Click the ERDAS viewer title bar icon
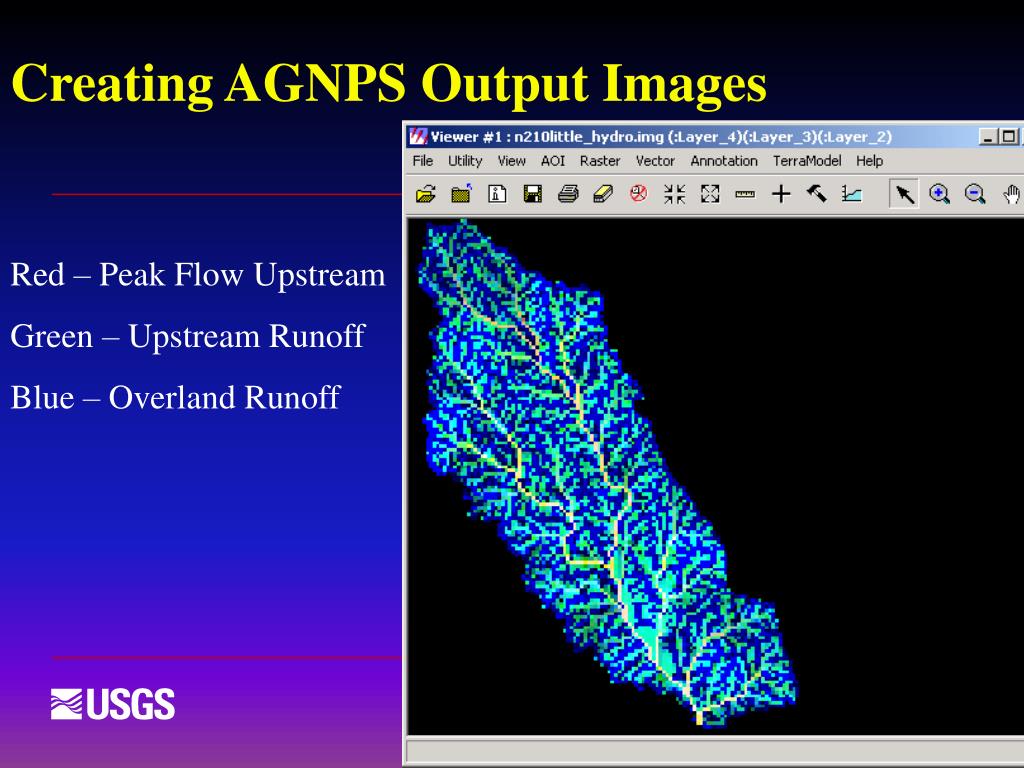This screenshot has height=768, width=1024. click(x=418, y=136)
